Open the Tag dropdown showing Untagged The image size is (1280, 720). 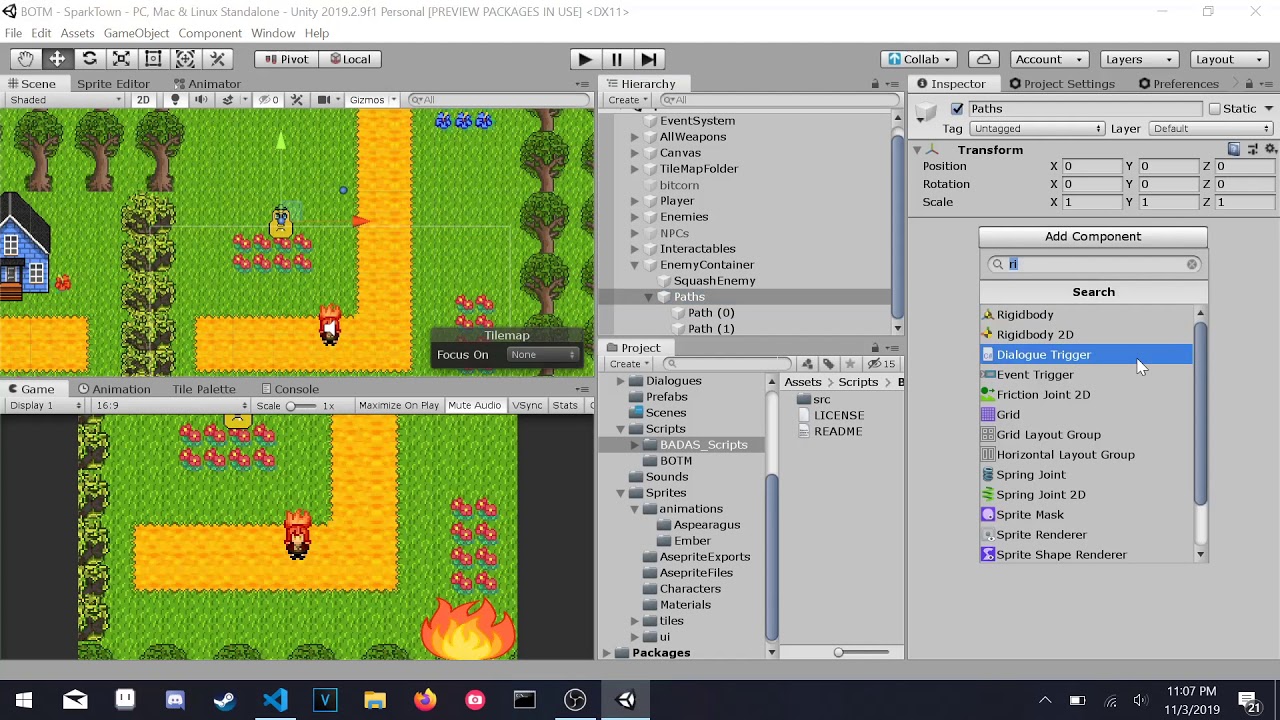pos(1036,129)
